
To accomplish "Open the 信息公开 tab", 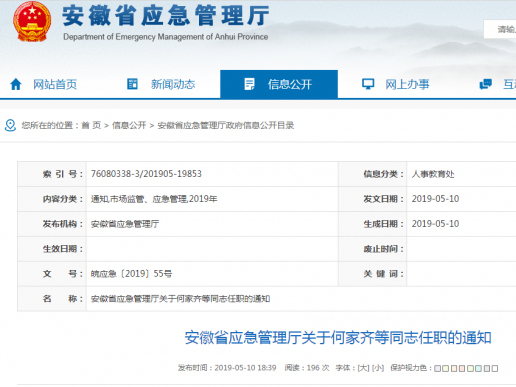I will coord(279,84).
